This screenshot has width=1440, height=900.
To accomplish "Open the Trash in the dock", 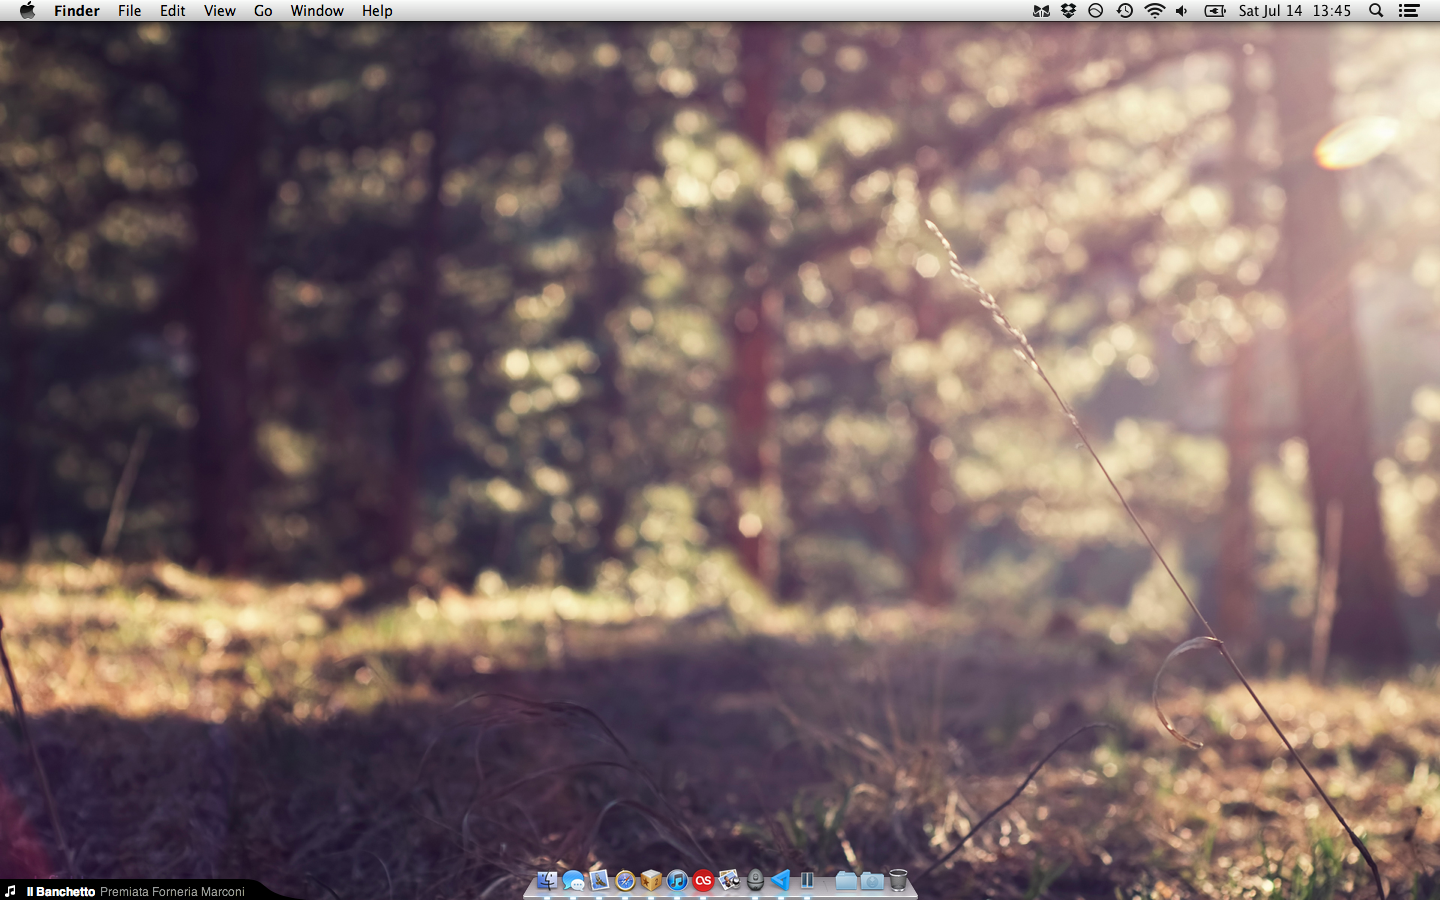I will coord(898,880).
